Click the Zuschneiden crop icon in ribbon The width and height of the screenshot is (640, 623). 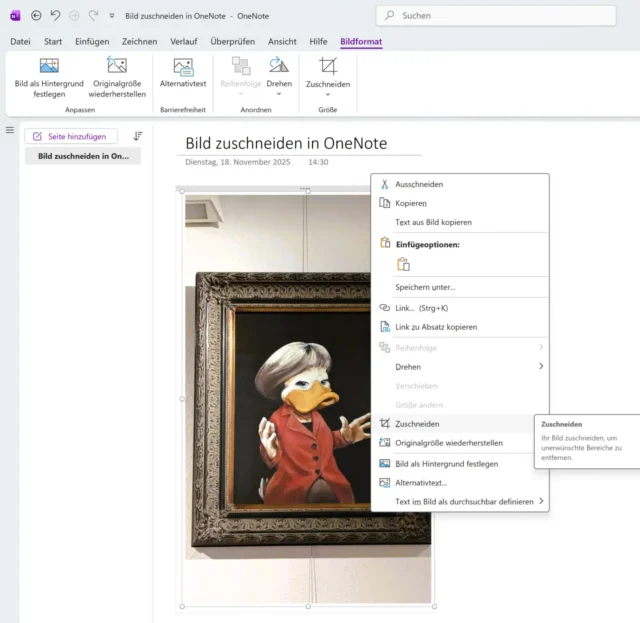328,66
